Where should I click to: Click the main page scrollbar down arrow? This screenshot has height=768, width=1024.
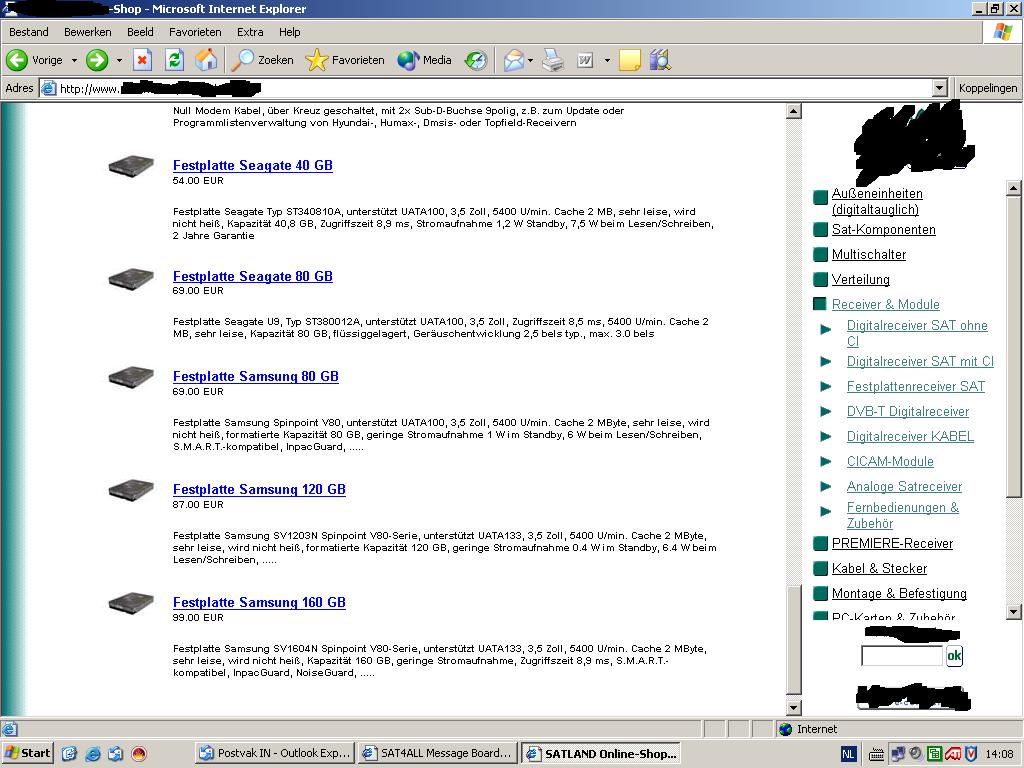click(793, 707)
